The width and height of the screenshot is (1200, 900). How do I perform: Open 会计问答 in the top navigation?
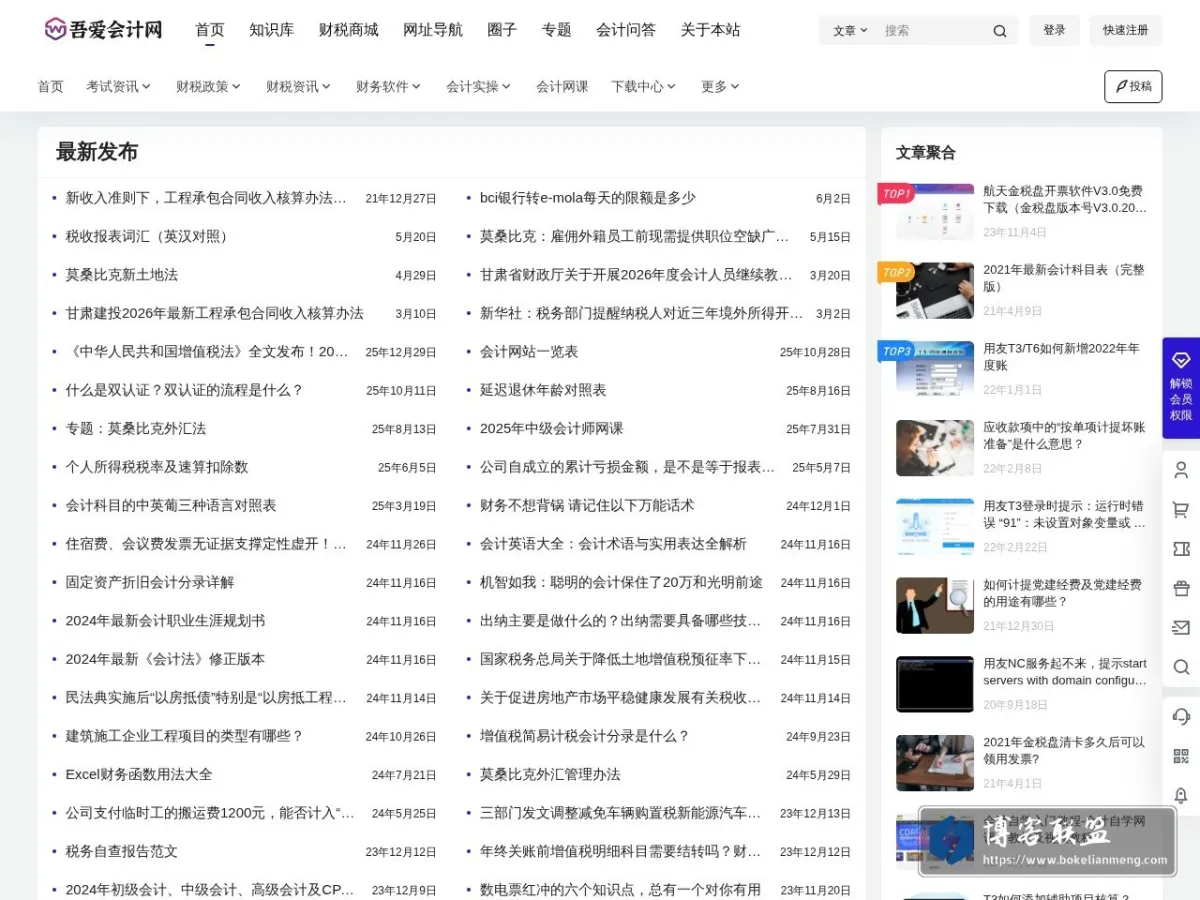[626, 30]
